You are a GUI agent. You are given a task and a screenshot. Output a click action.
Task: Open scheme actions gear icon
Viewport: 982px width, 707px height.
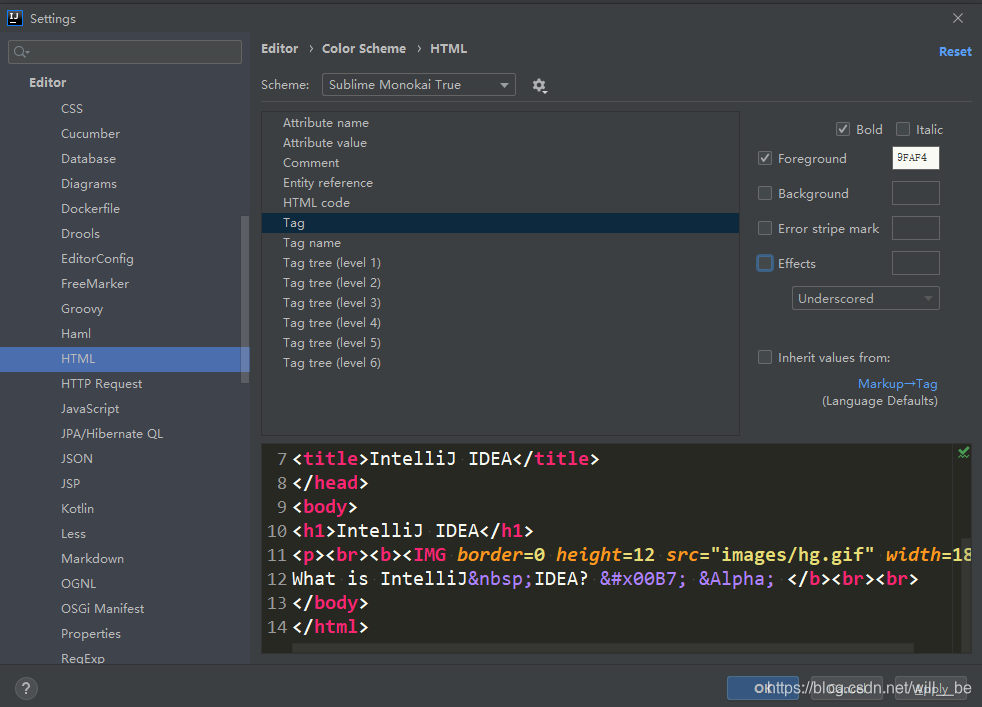(x=539, y=85)
